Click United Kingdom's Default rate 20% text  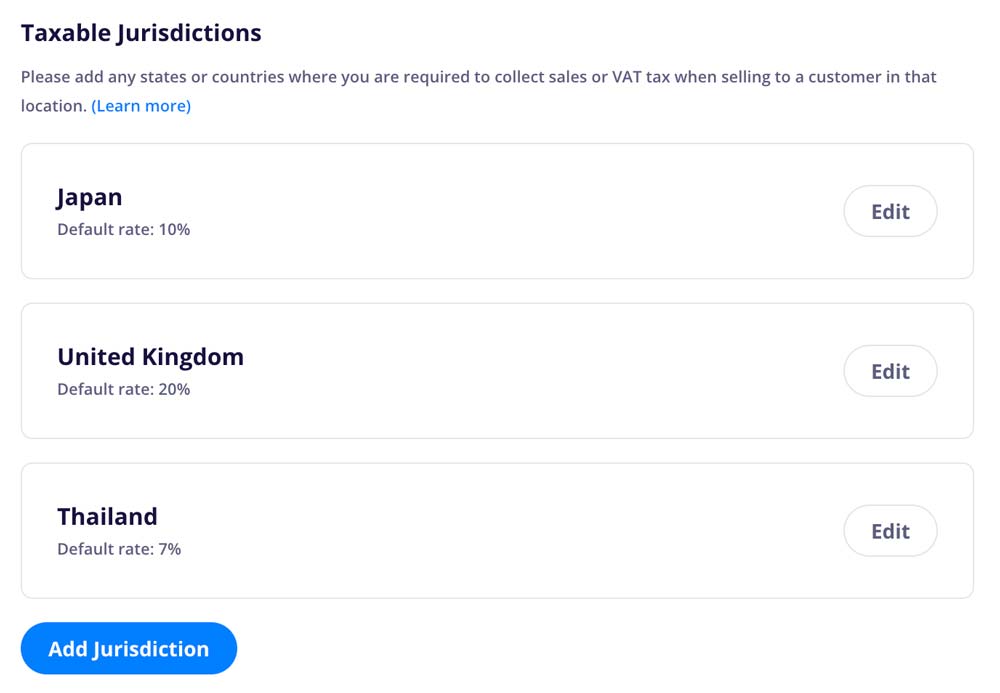124,390
